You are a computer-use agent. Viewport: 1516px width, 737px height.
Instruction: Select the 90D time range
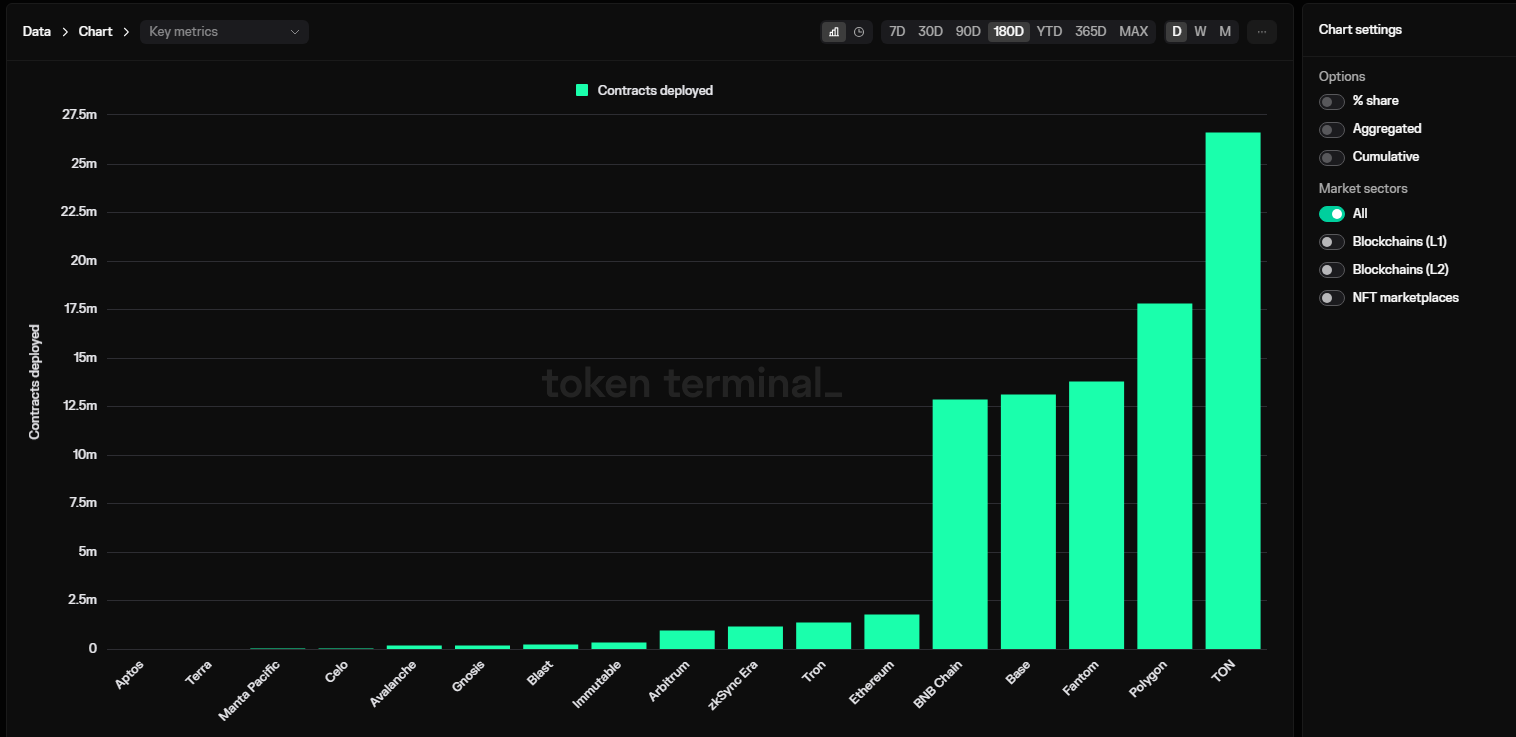pos(968,32)
